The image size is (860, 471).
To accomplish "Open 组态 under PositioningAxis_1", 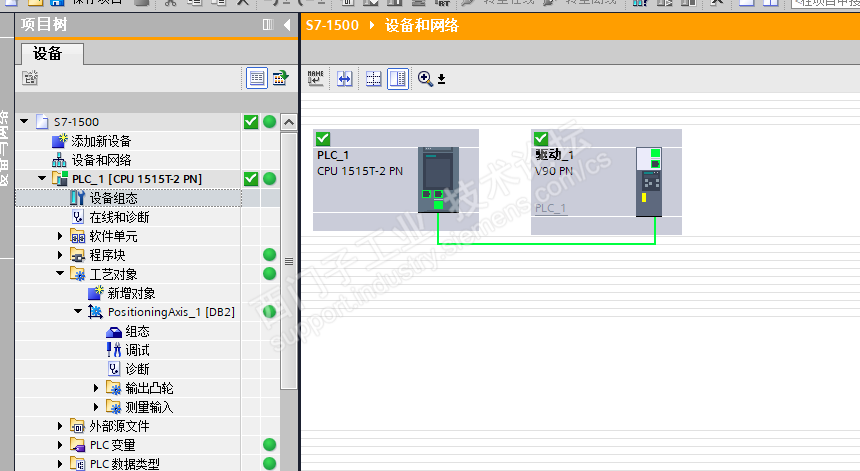I will coord(138,331).
